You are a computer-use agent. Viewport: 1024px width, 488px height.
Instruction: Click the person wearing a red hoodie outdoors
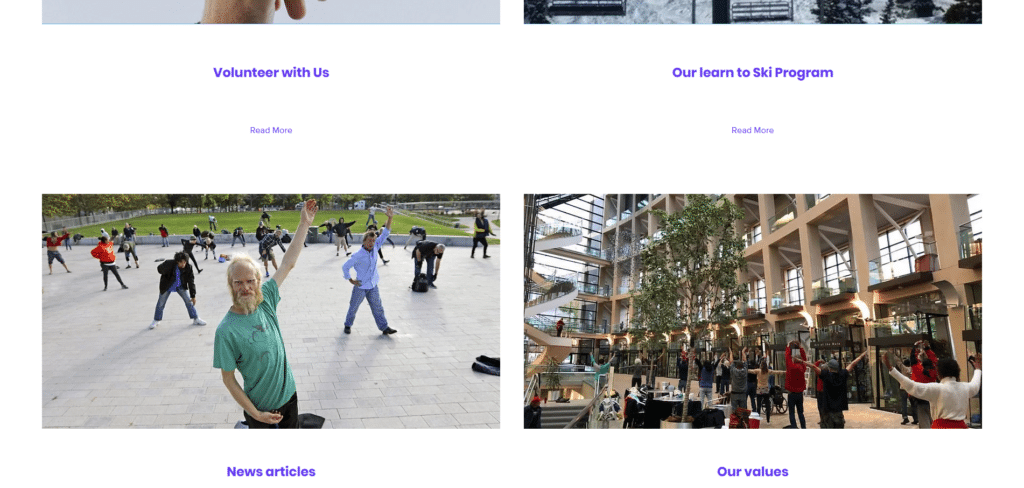tap(107, 261)
